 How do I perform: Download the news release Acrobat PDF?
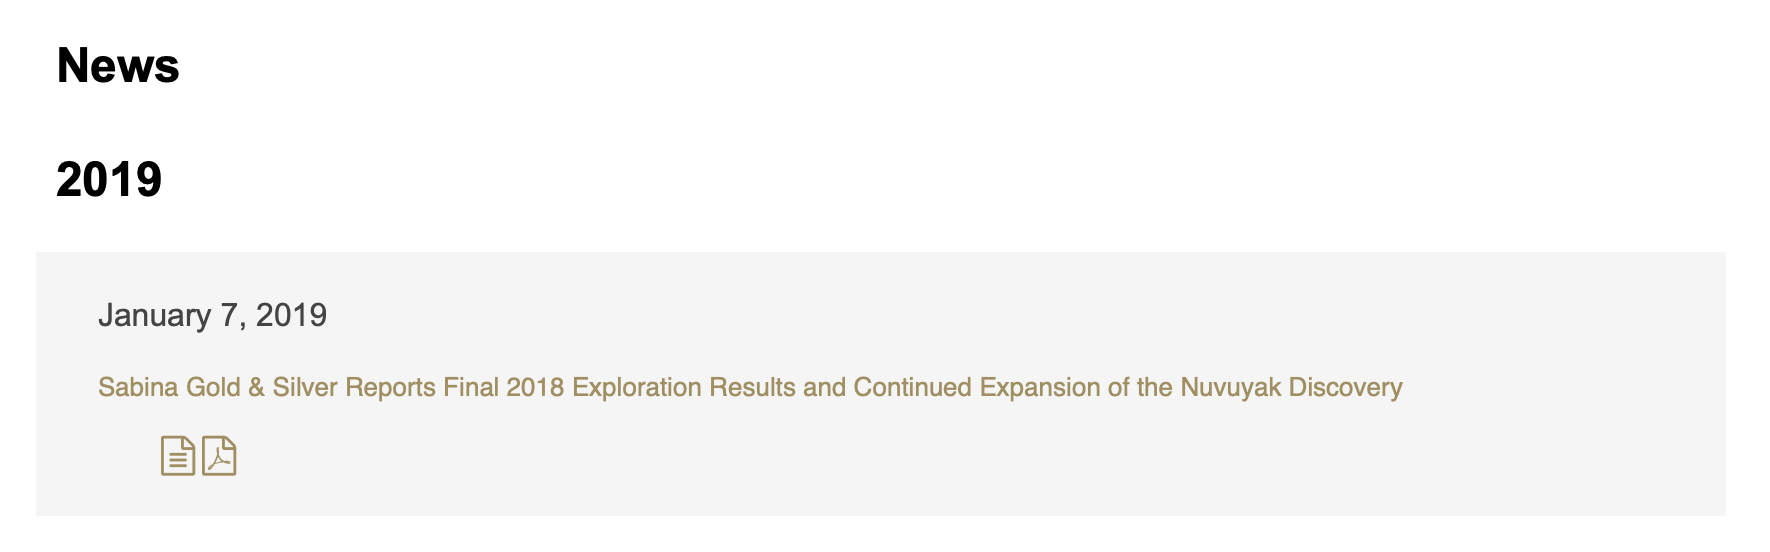[x=219, y=456]
